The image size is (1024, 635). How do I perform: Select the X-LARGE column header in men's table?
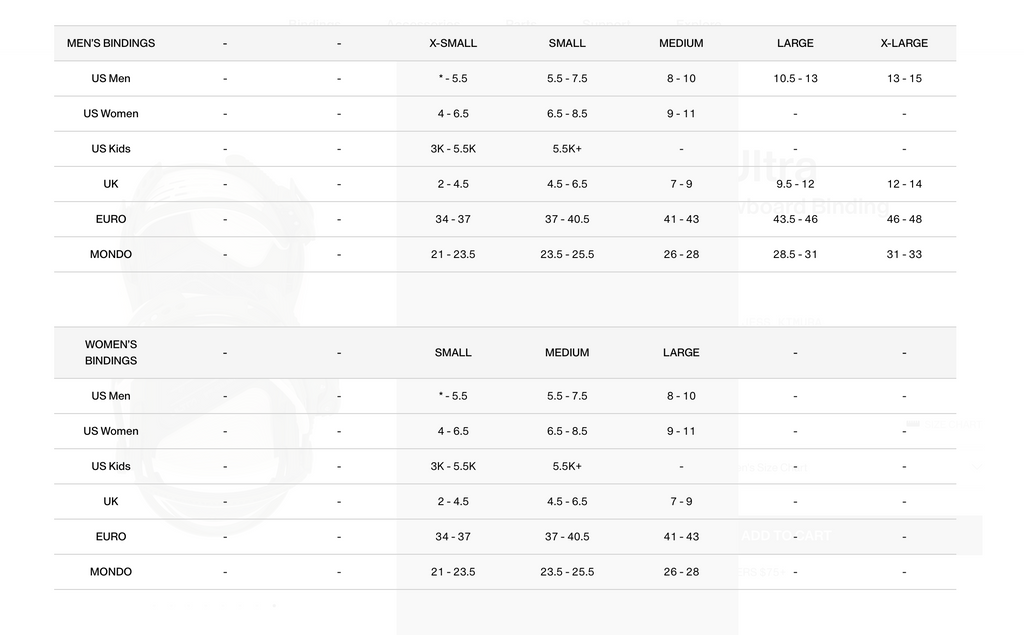pyautogui.click(x=904, y=44)
